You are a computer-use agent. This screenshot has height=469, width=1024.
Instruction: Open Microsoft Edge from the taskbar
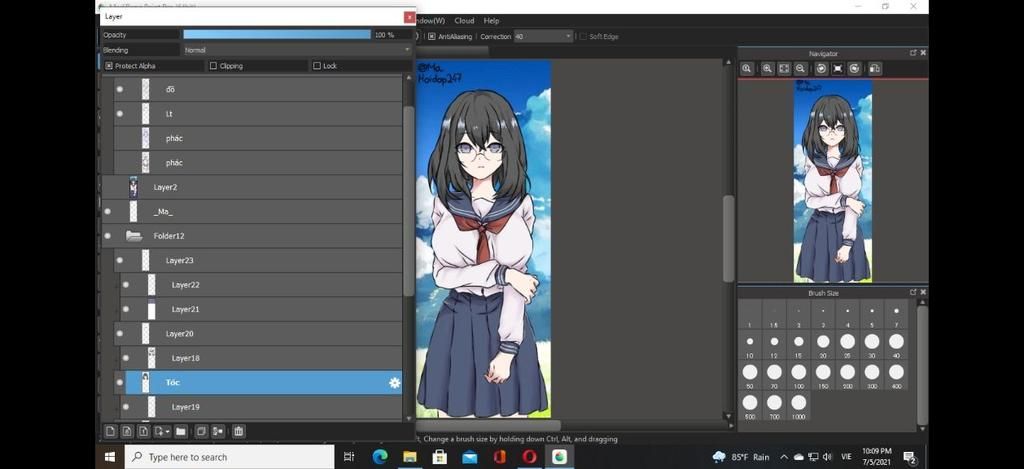(380, 457)
